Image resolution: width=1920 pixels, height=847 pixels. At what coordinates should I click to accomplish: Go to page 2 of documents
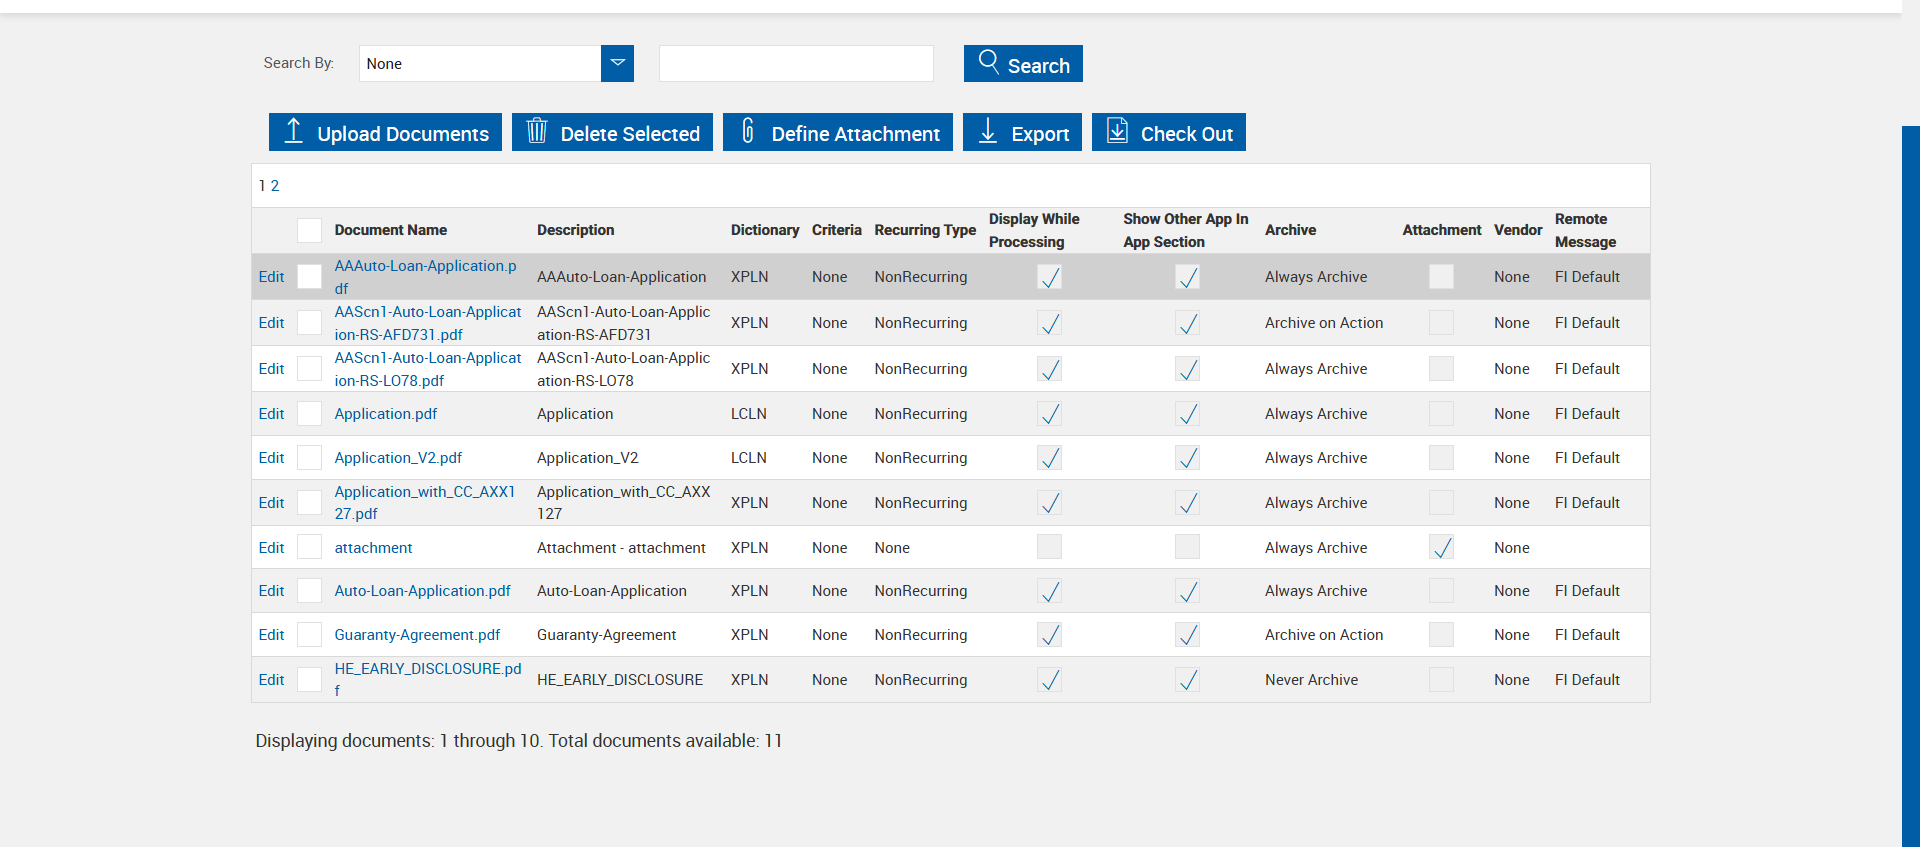tap(275, 186)
